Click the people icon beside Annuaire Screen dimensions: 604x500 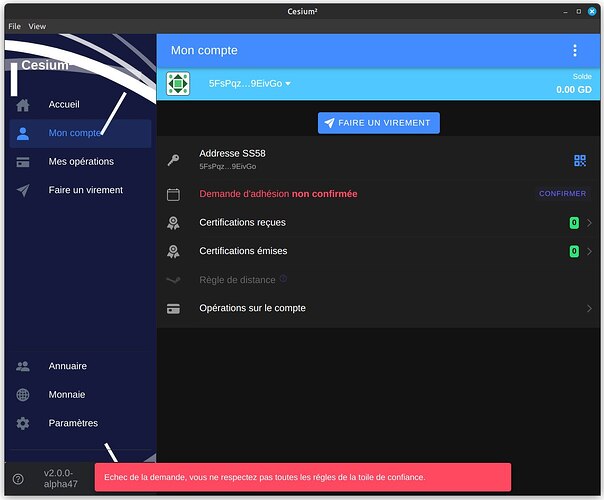(x=23, y=366)
